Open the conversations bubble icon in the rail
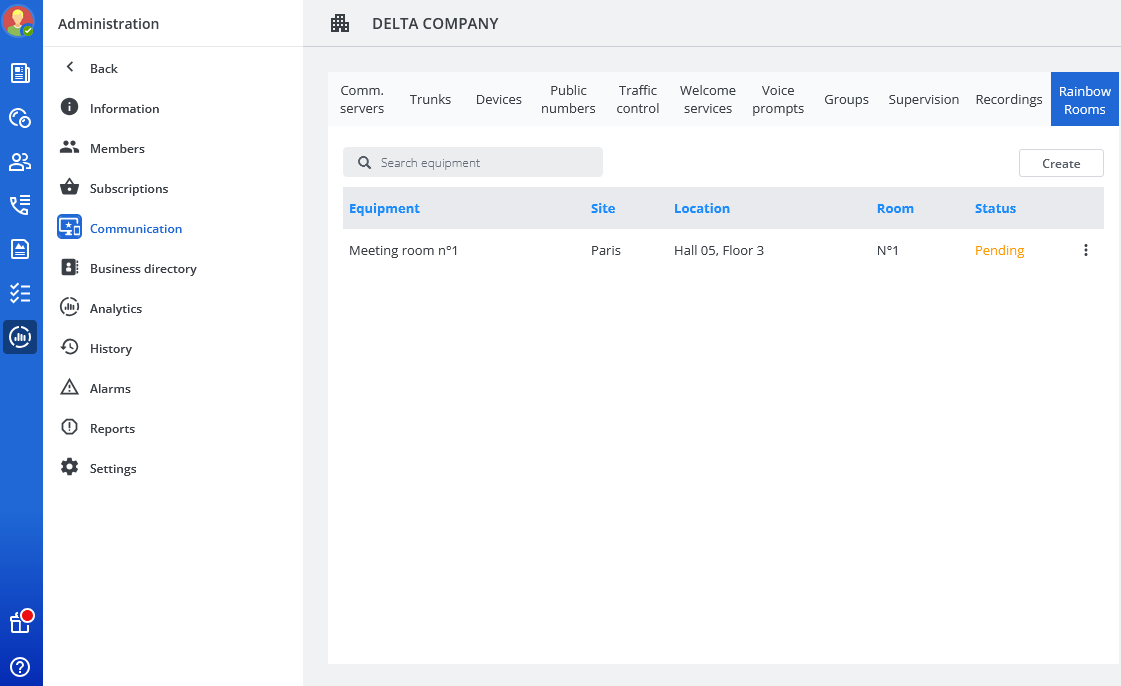The width and height of the screenshot is (1121, 686). click(x=20, y=118)
